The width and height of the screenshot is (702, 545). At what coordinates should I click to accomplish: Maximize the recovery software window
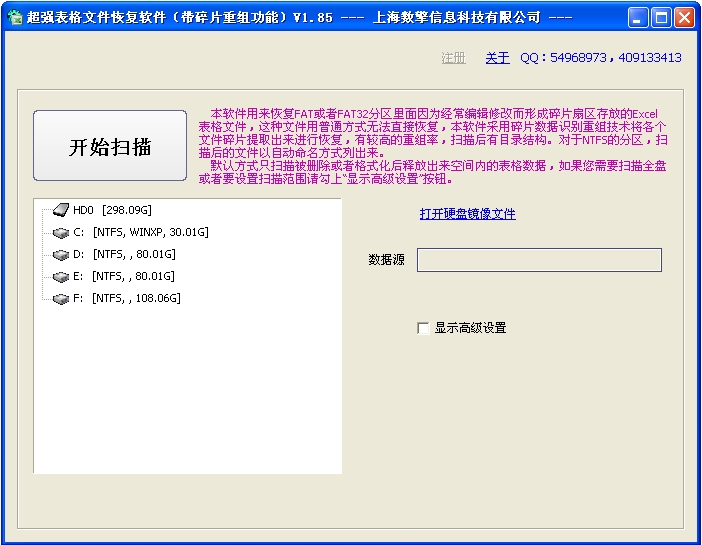tap(661, 18)
